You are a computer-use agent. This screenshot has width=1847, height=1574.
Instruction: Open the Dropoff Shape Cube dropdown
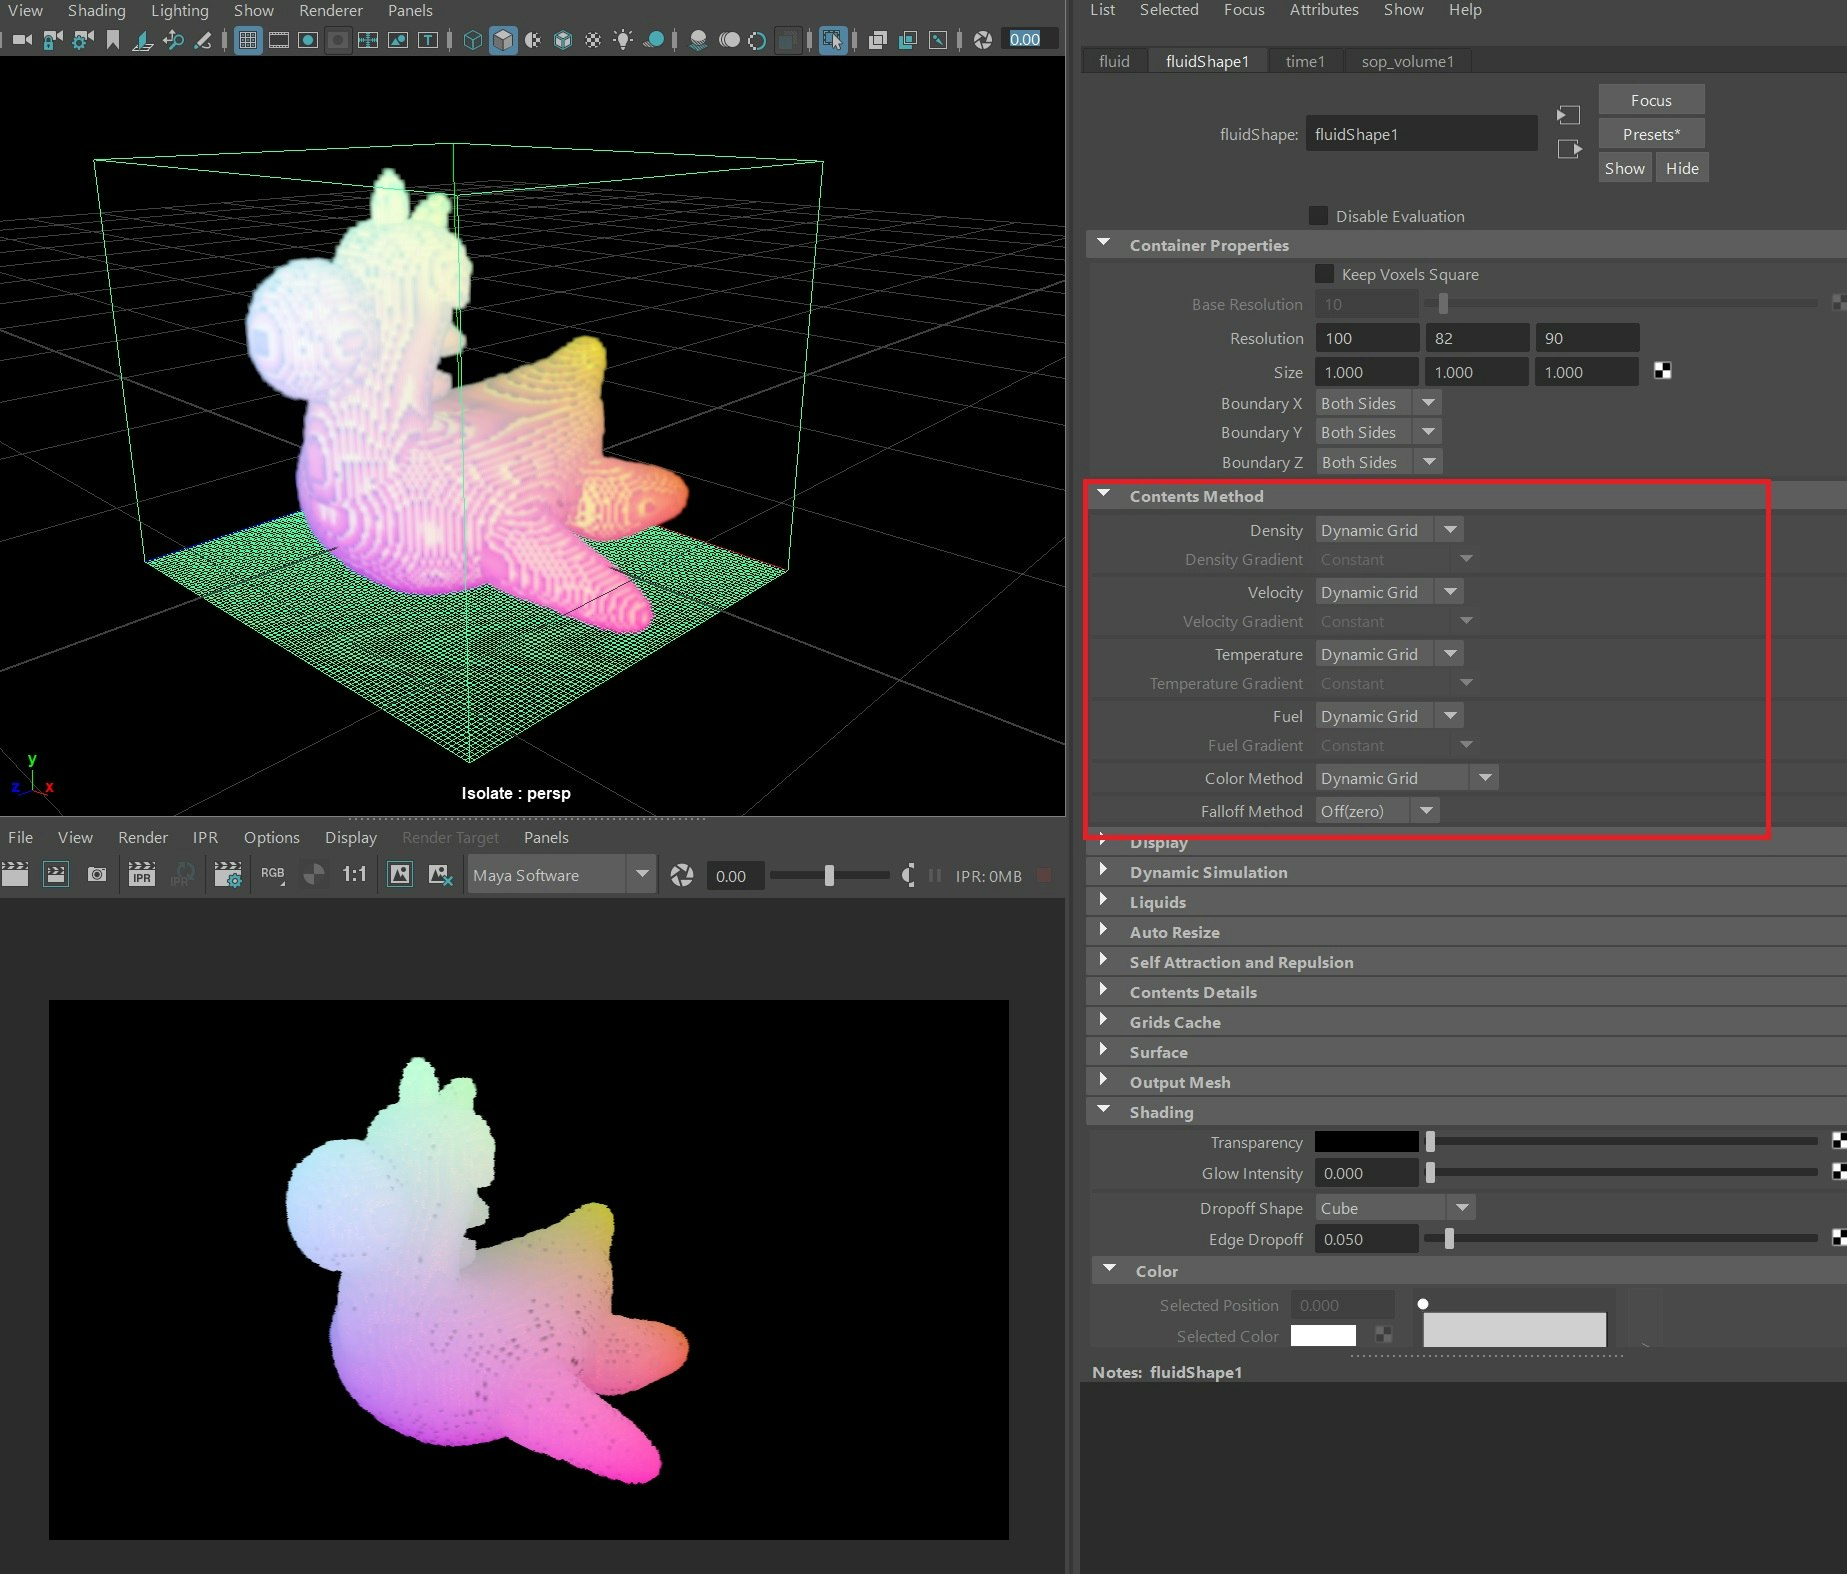[1395, 1208]
